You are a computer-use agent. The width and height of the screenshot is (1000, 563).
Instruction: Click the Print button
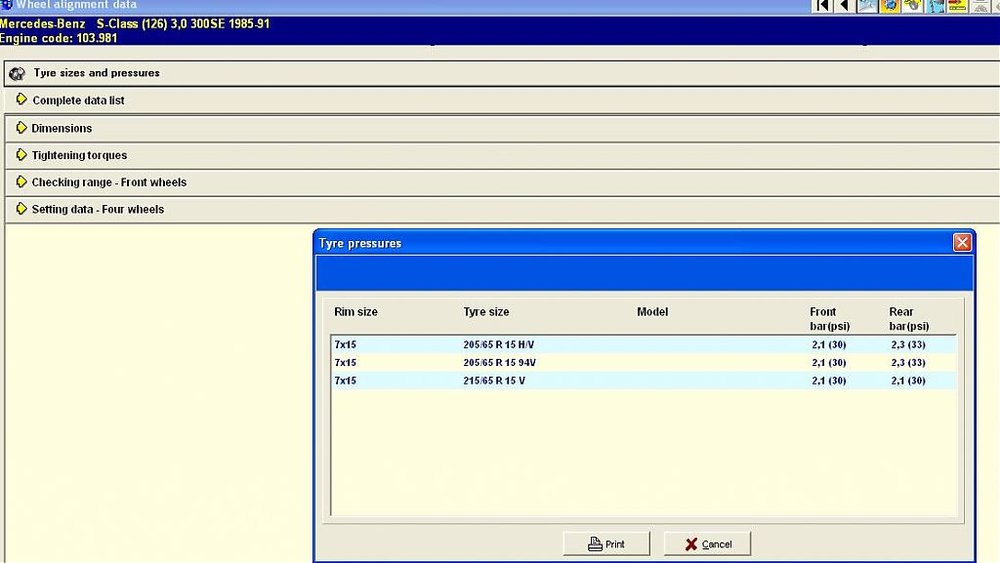pyautogui.click(x=607, y=544)
